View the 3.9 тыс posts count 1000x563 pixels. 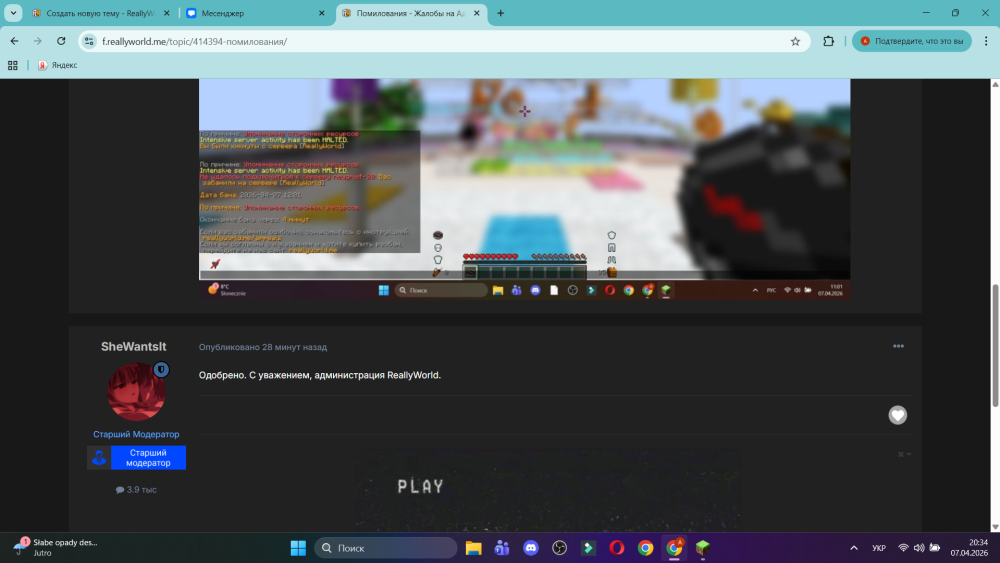(136, 490)
